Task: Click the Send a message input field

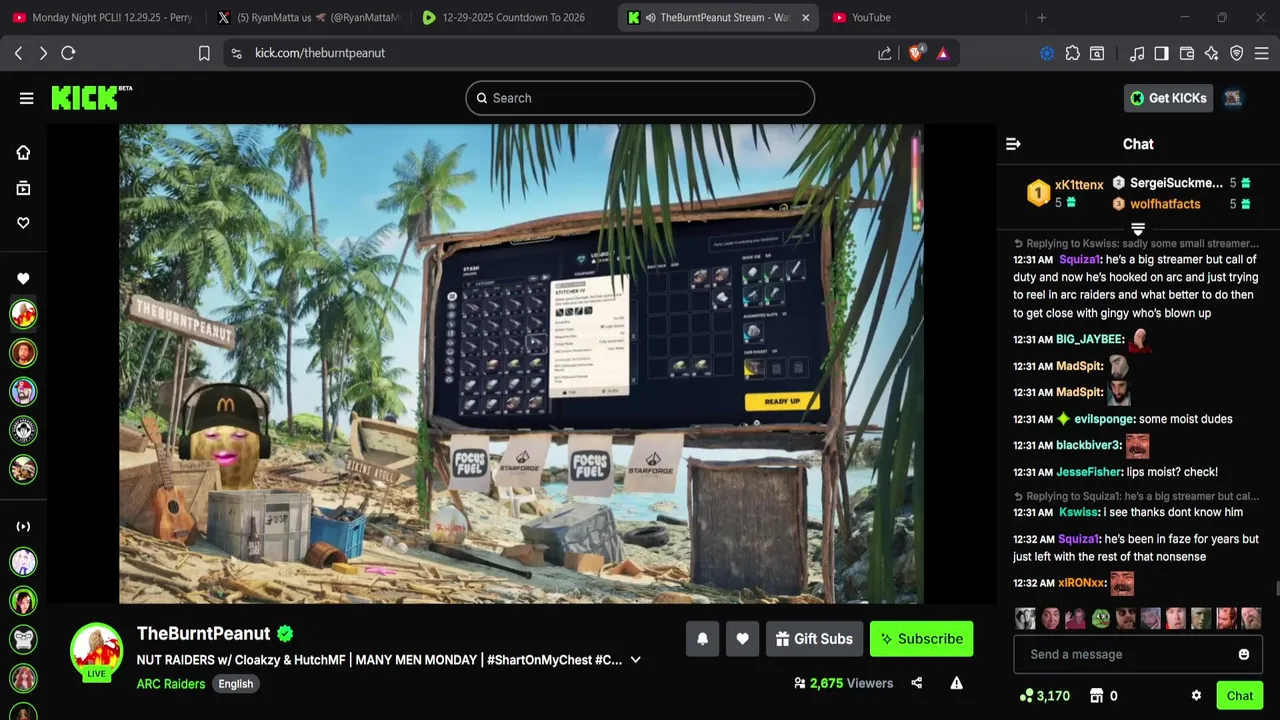Action: click(x=1125, y=654)
